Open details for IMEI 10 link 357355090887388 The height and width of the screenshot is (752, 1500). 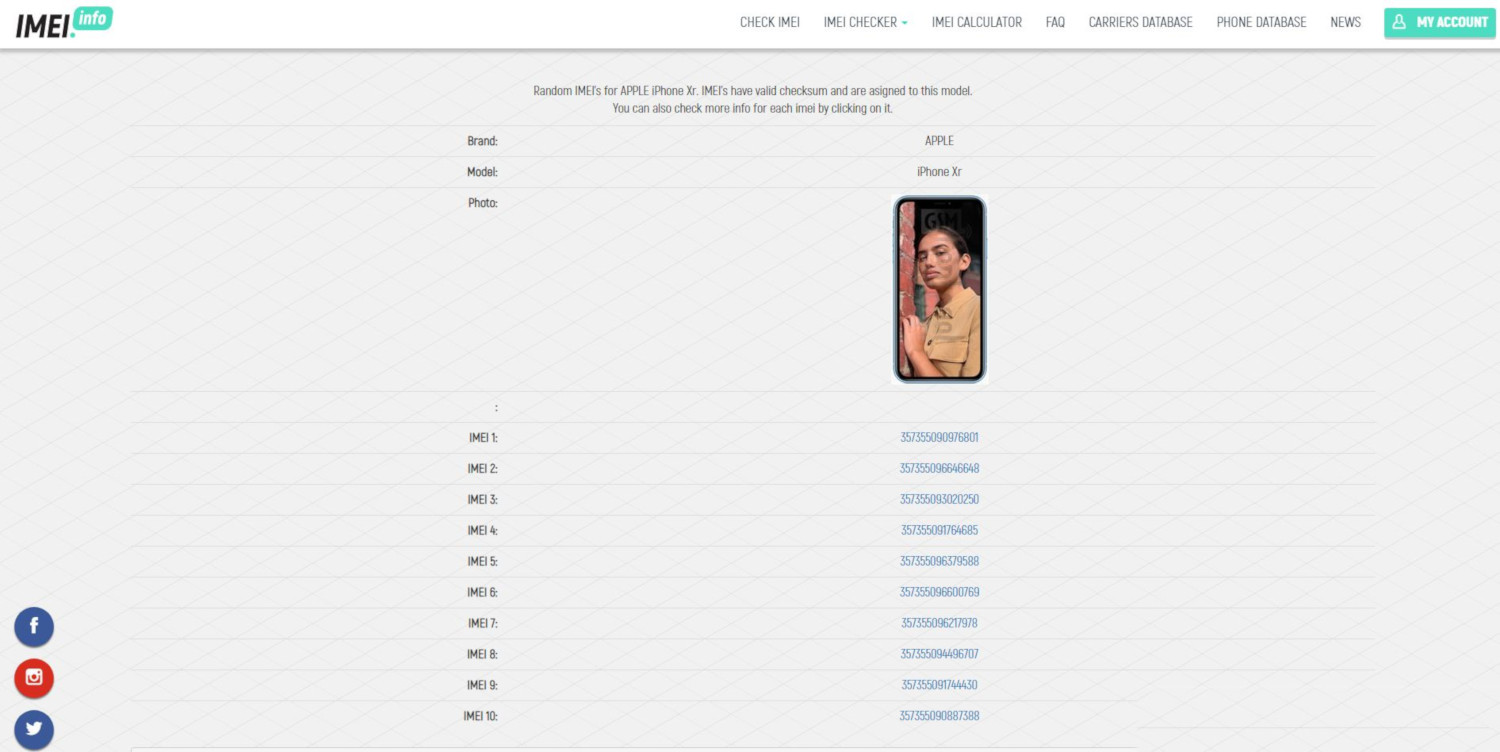pos(938,715)
